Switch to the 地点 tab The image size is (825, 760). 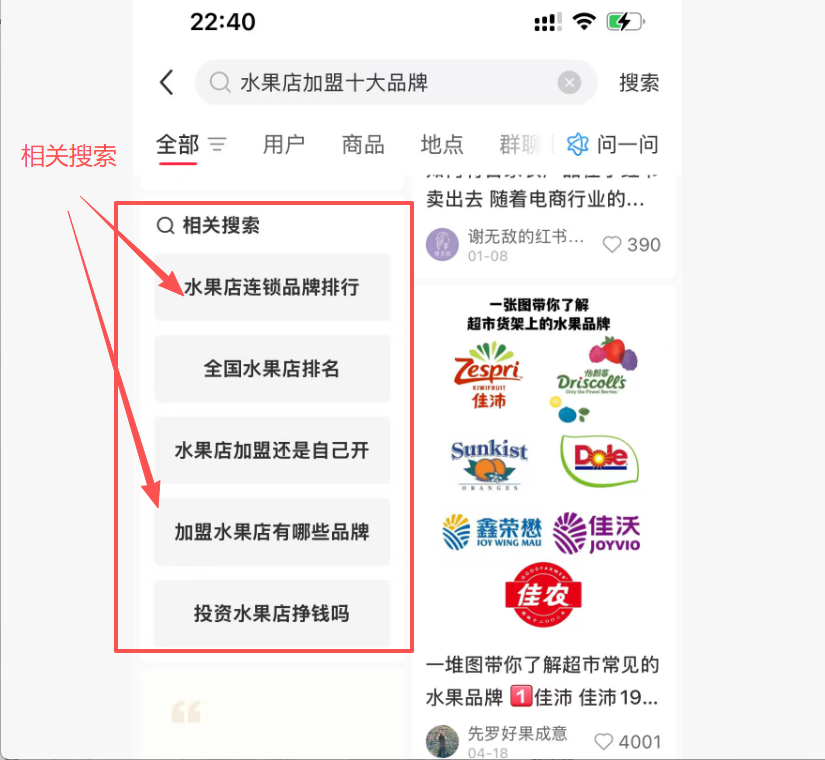[442, 144]
